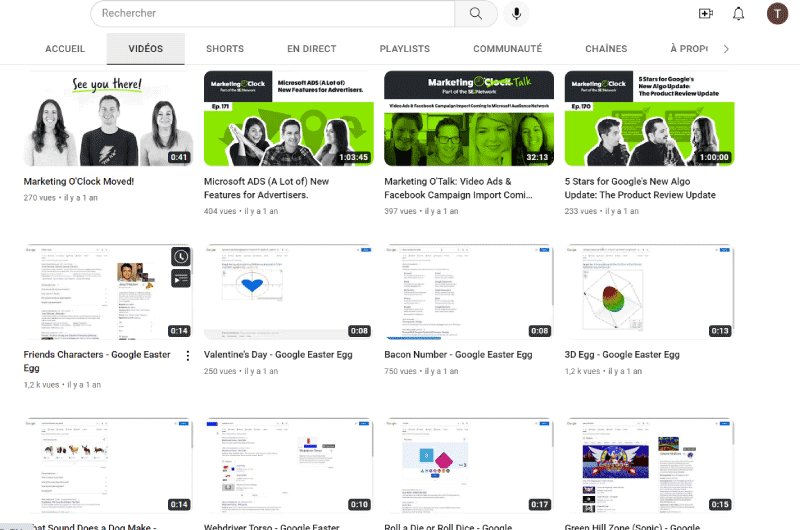800x530 pixels.
Task: Click the 1:00:00 duration badge
Action: tap(714, 157)
